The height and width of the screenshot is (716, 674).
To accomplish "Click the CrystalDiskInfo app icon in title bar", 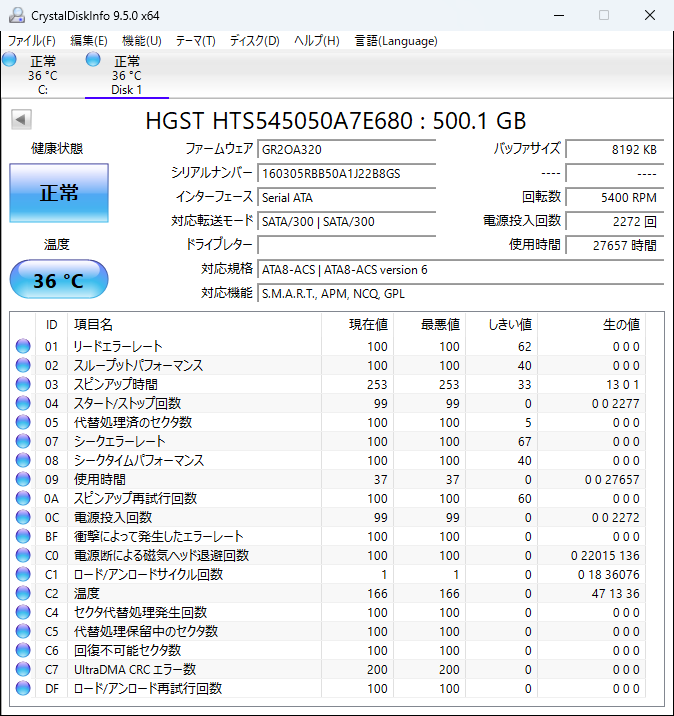I will click(x=17, y=16).
